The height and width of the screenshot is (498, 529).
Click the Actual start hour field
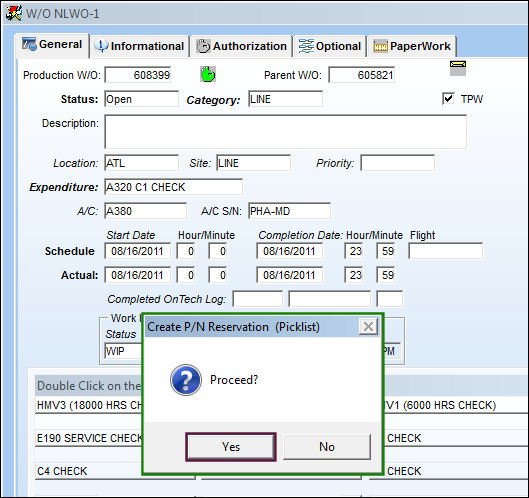coord(186,275)
